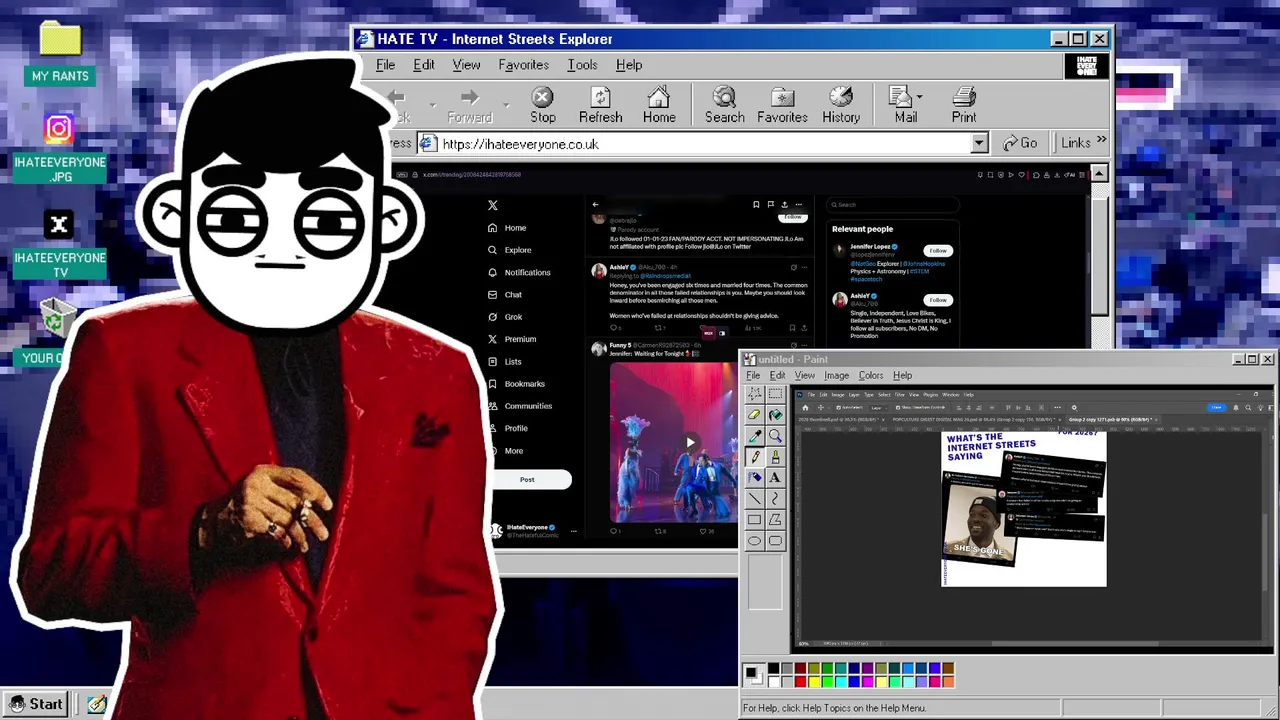Image resolution: width=1280 pixels, height=720 pixels.
Task: Click the Stop icon in browser toolbar
Action: 543,104
